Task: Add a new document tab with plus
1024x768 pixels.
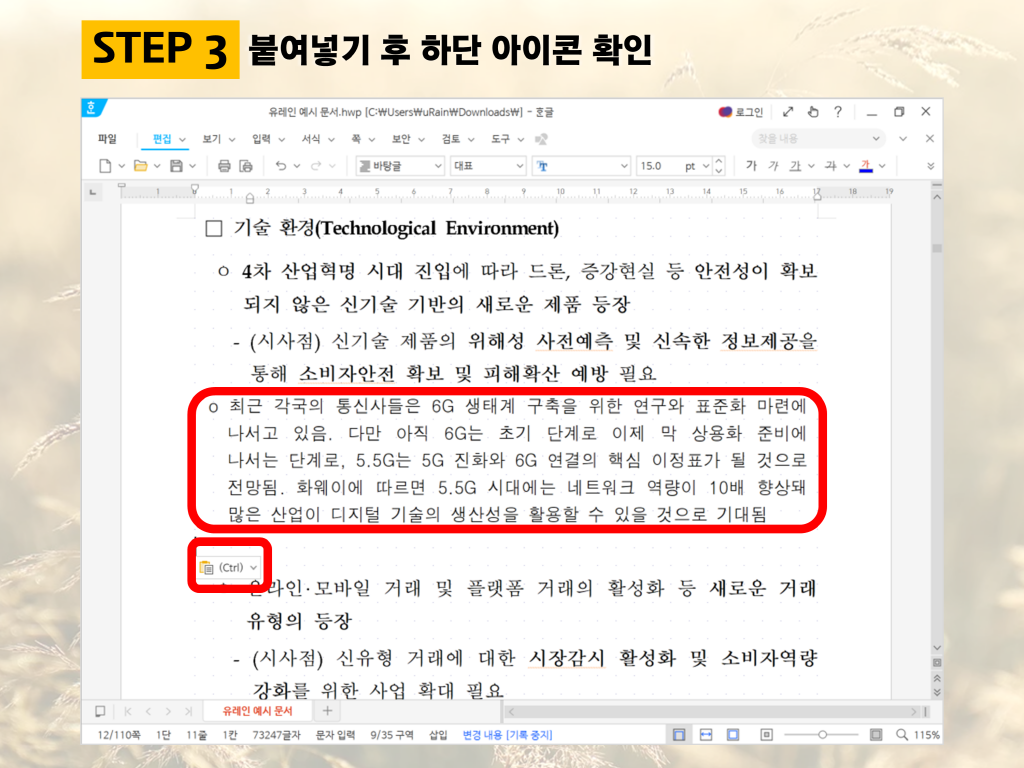Action: (327, 711)
